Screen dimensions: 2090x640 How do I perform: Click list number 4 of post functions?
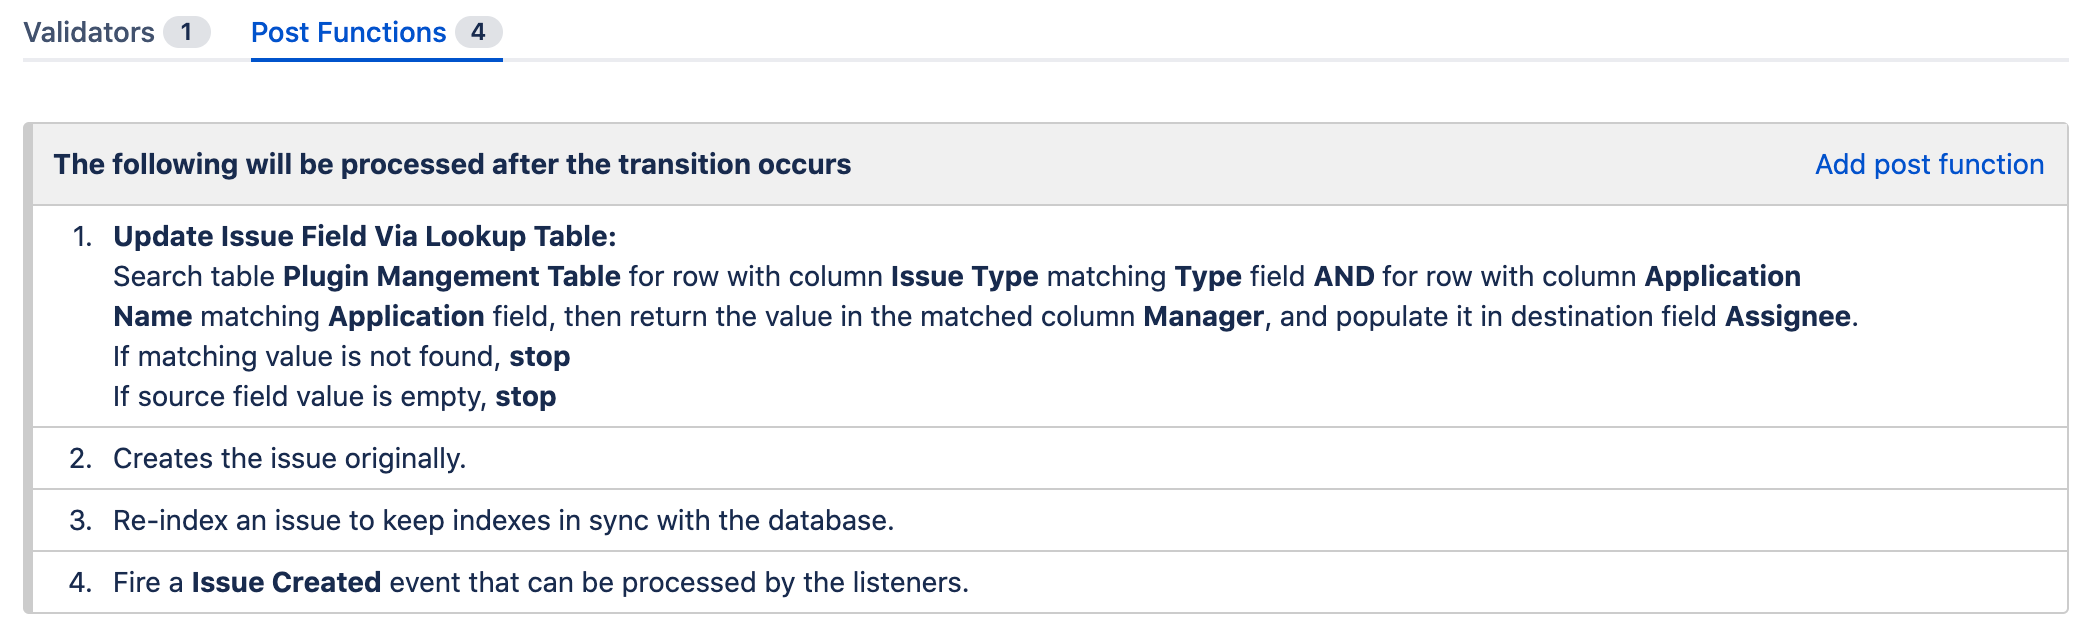[81, 582]
